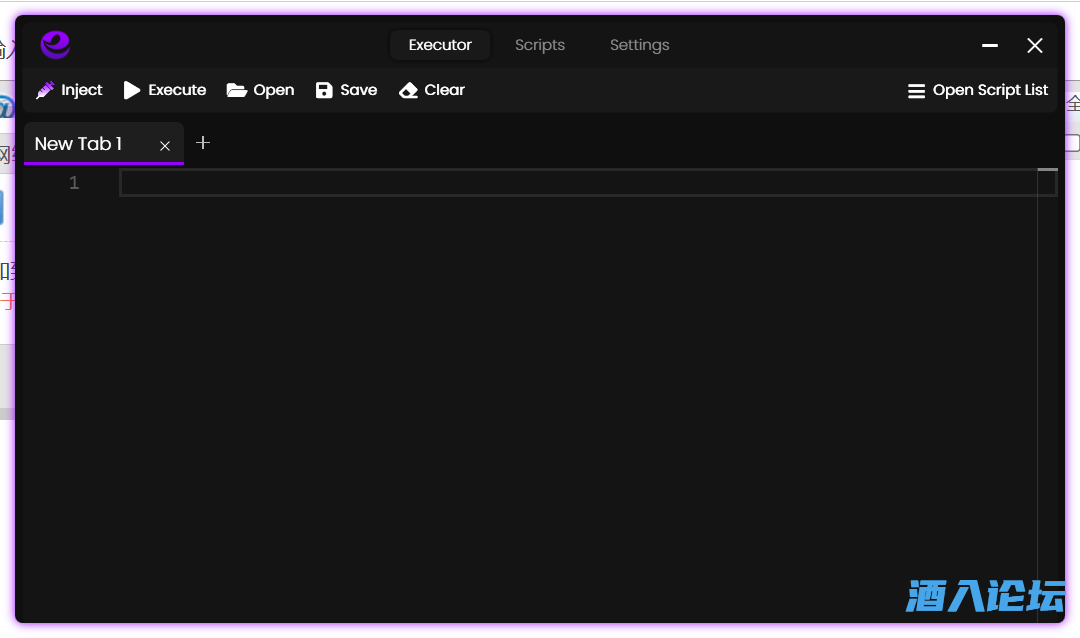Click the Save floppy disk icon
The width and height of the screenshot is (1080, 638).
pos(324,90)
